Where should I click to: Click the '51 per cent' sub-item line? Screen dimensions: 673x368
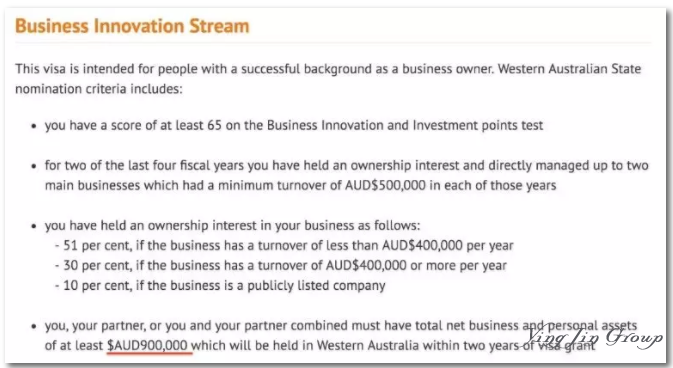coord(284,246)
